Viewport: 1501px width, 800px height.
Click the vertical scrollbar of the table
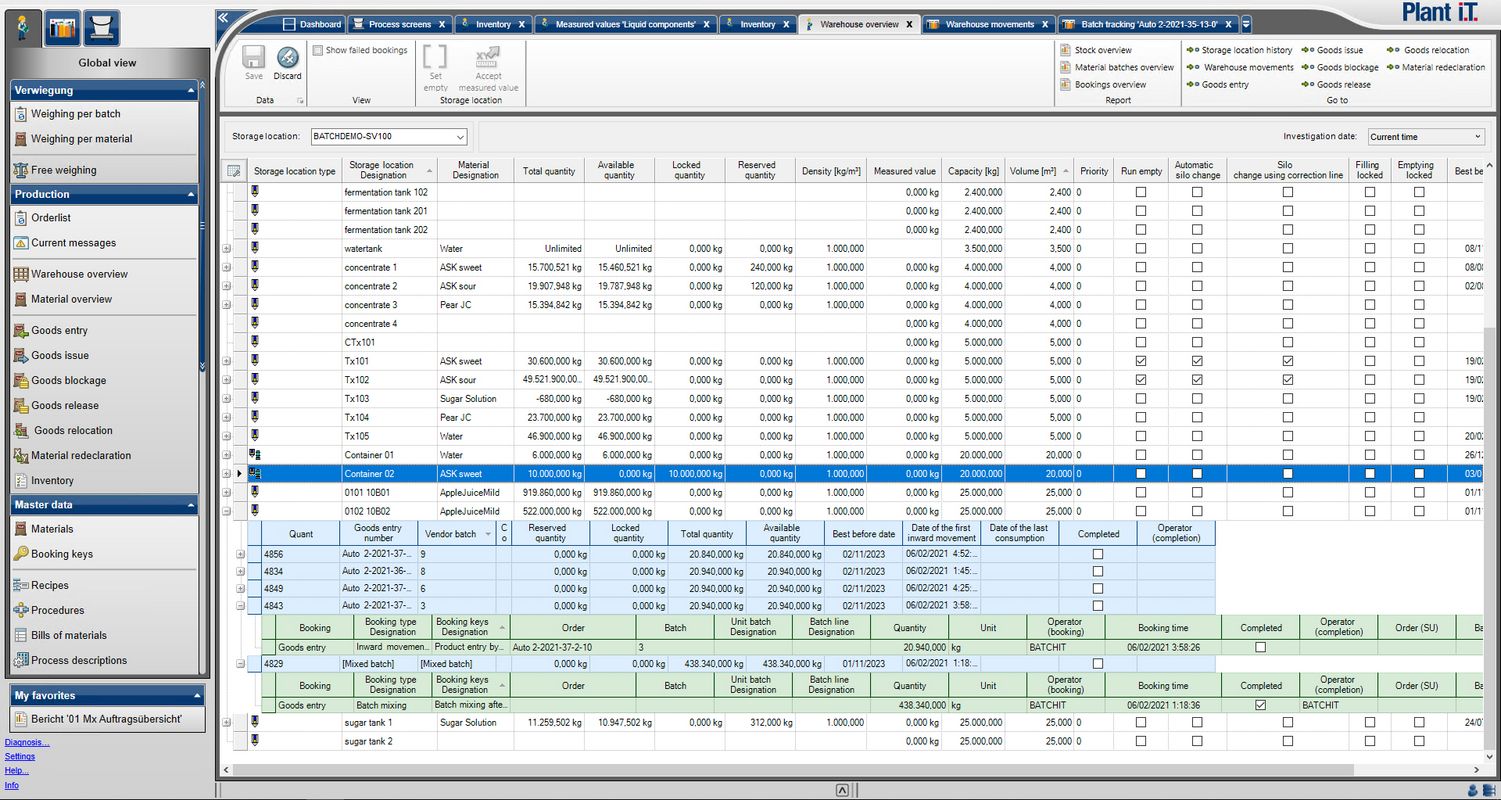pyautogui.click(x=1490, y=539)
